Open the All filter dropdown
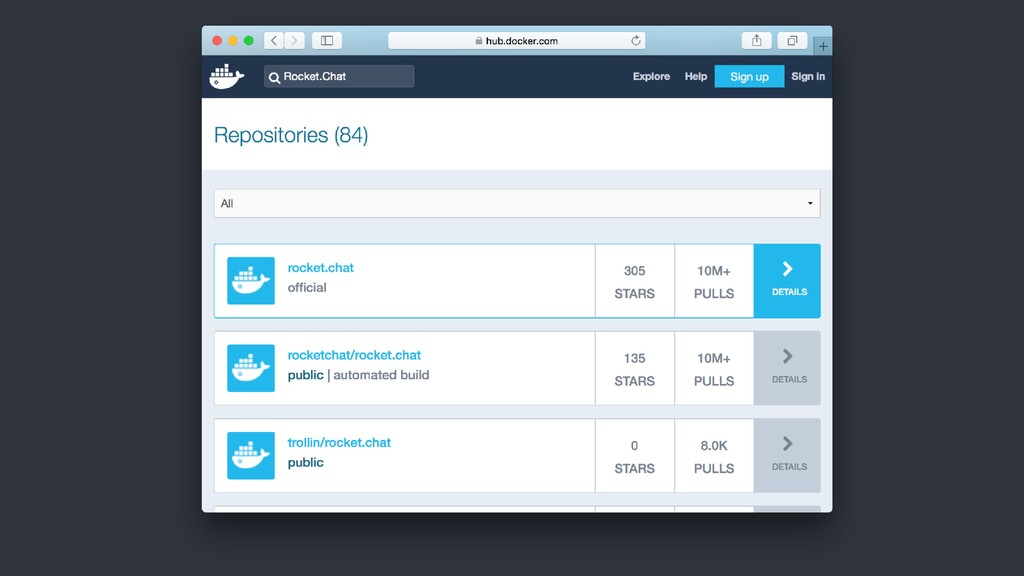Screen dimensions: 1024x576 tap(517, 203)
